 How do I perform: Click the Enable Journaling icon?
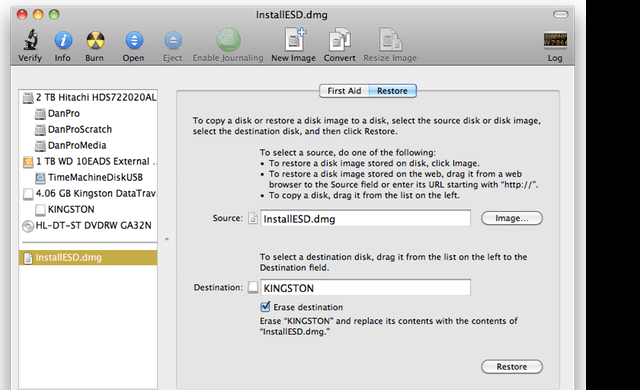click(228, 40)
